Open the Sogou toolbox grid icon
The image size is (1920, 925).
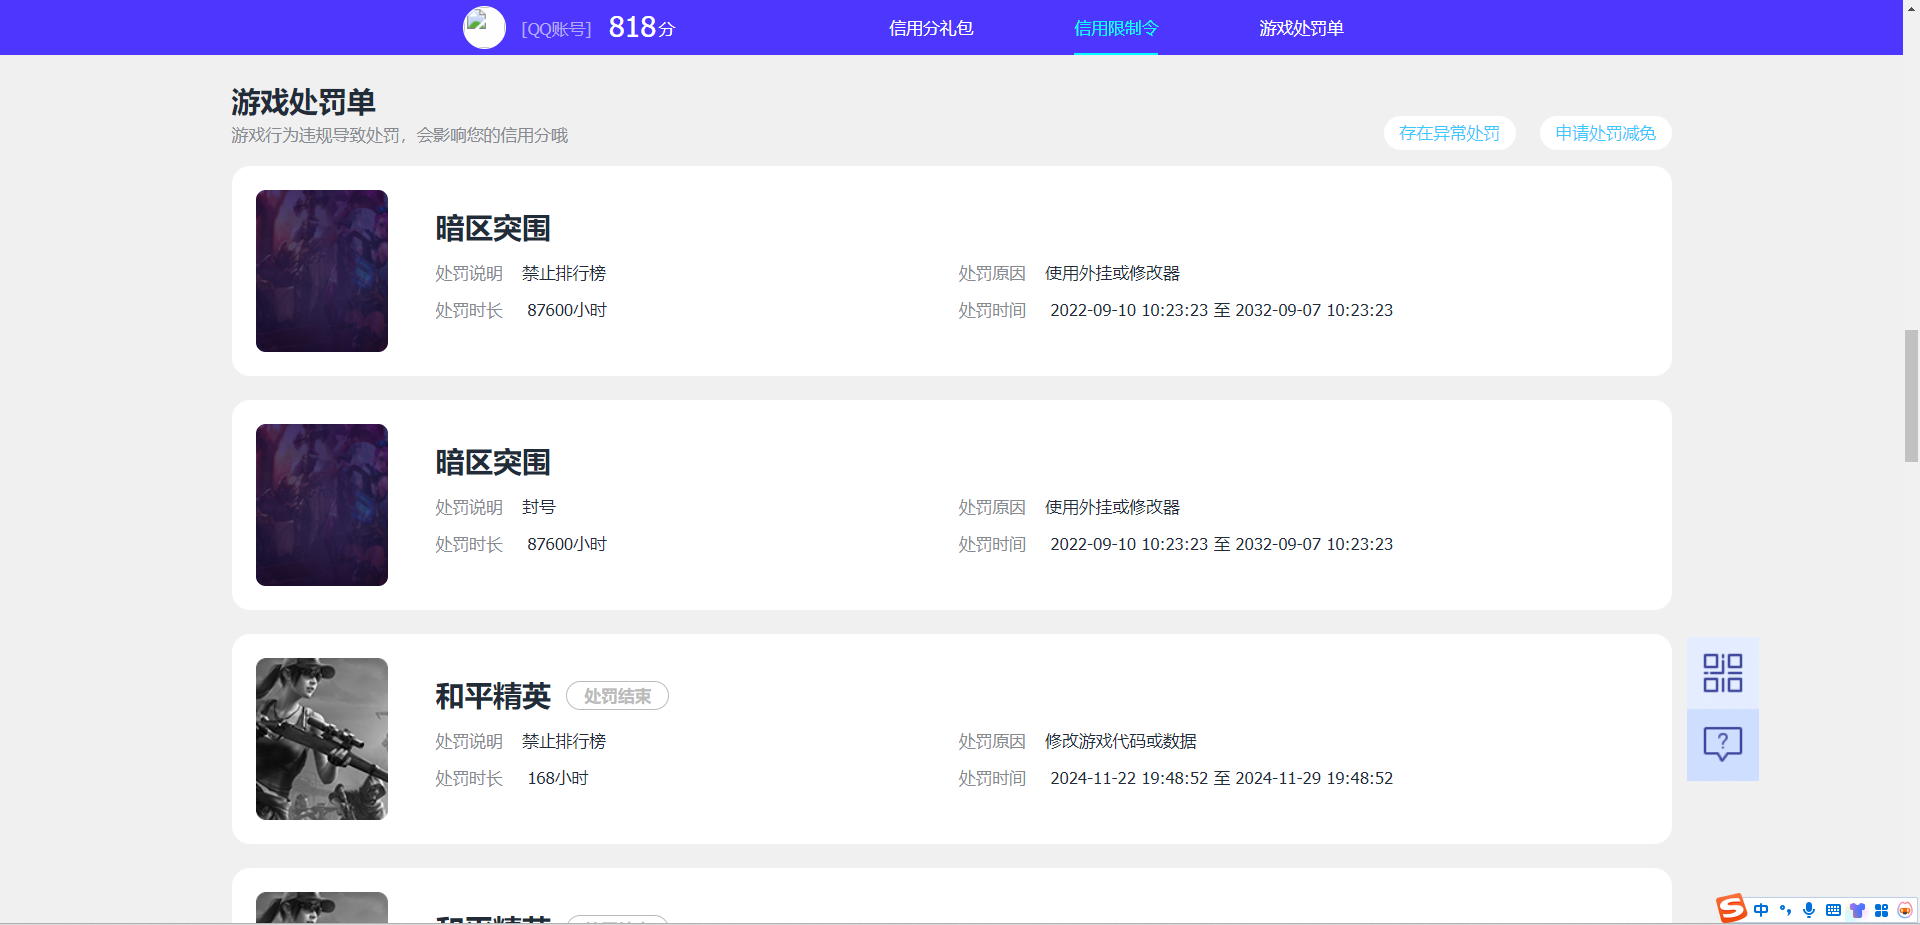[x=1881, y=910]
